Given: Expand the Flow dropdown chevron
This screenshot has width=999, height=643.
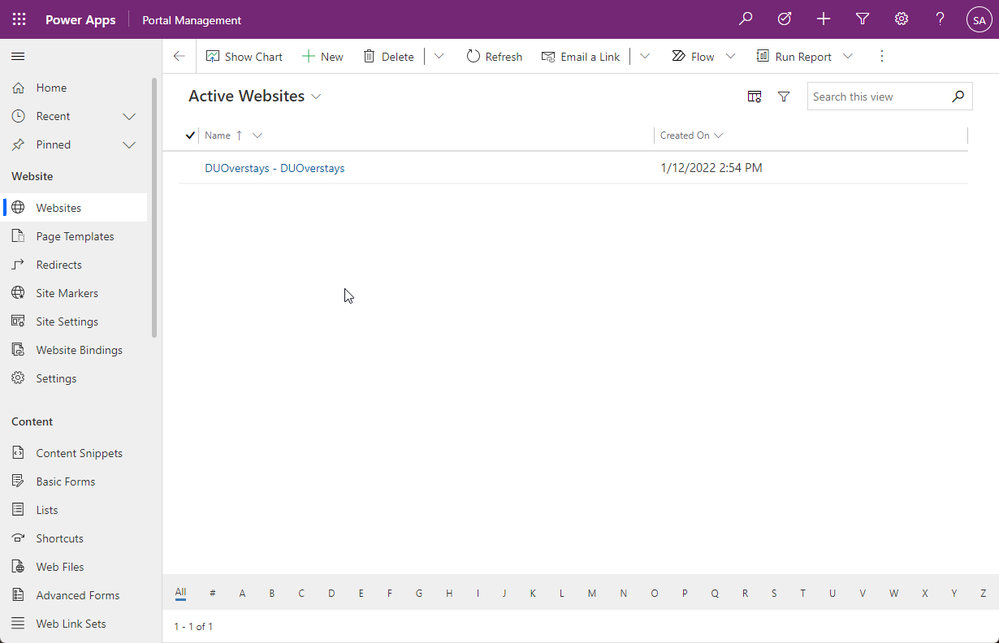Looking at the screenshot, I should click(x=731, y=56).
